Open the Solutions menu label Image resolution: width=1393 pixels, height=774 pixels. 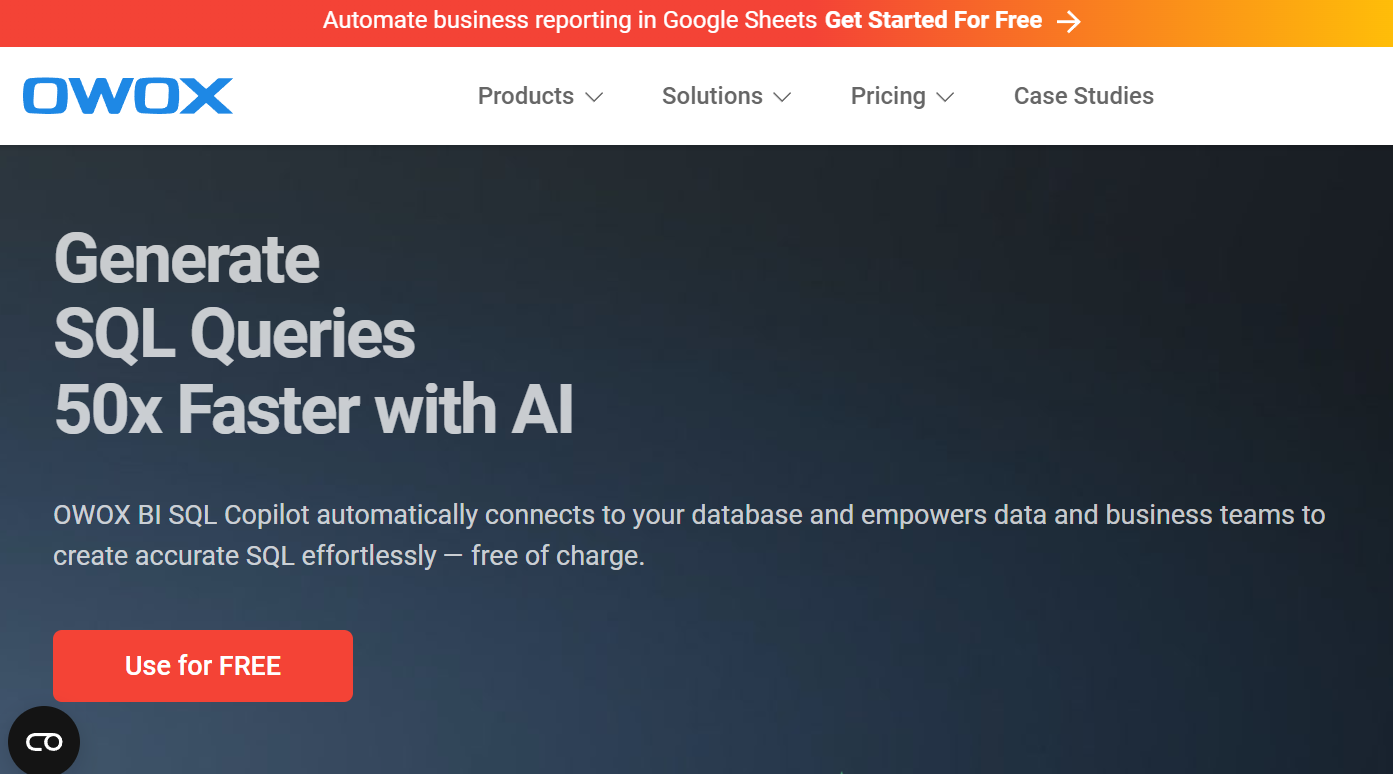coord(712,96)
